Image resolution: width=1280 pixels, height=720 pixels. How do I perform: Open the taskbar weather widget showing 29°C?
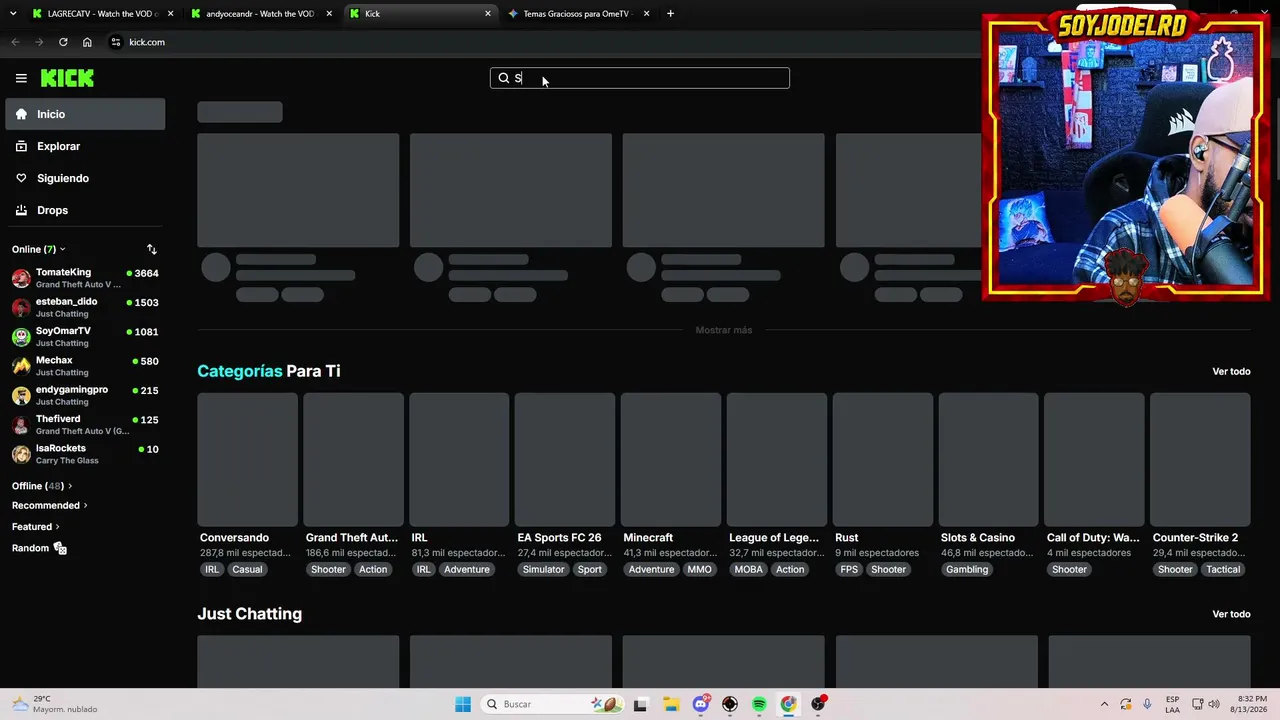click(x=55, y=704)
